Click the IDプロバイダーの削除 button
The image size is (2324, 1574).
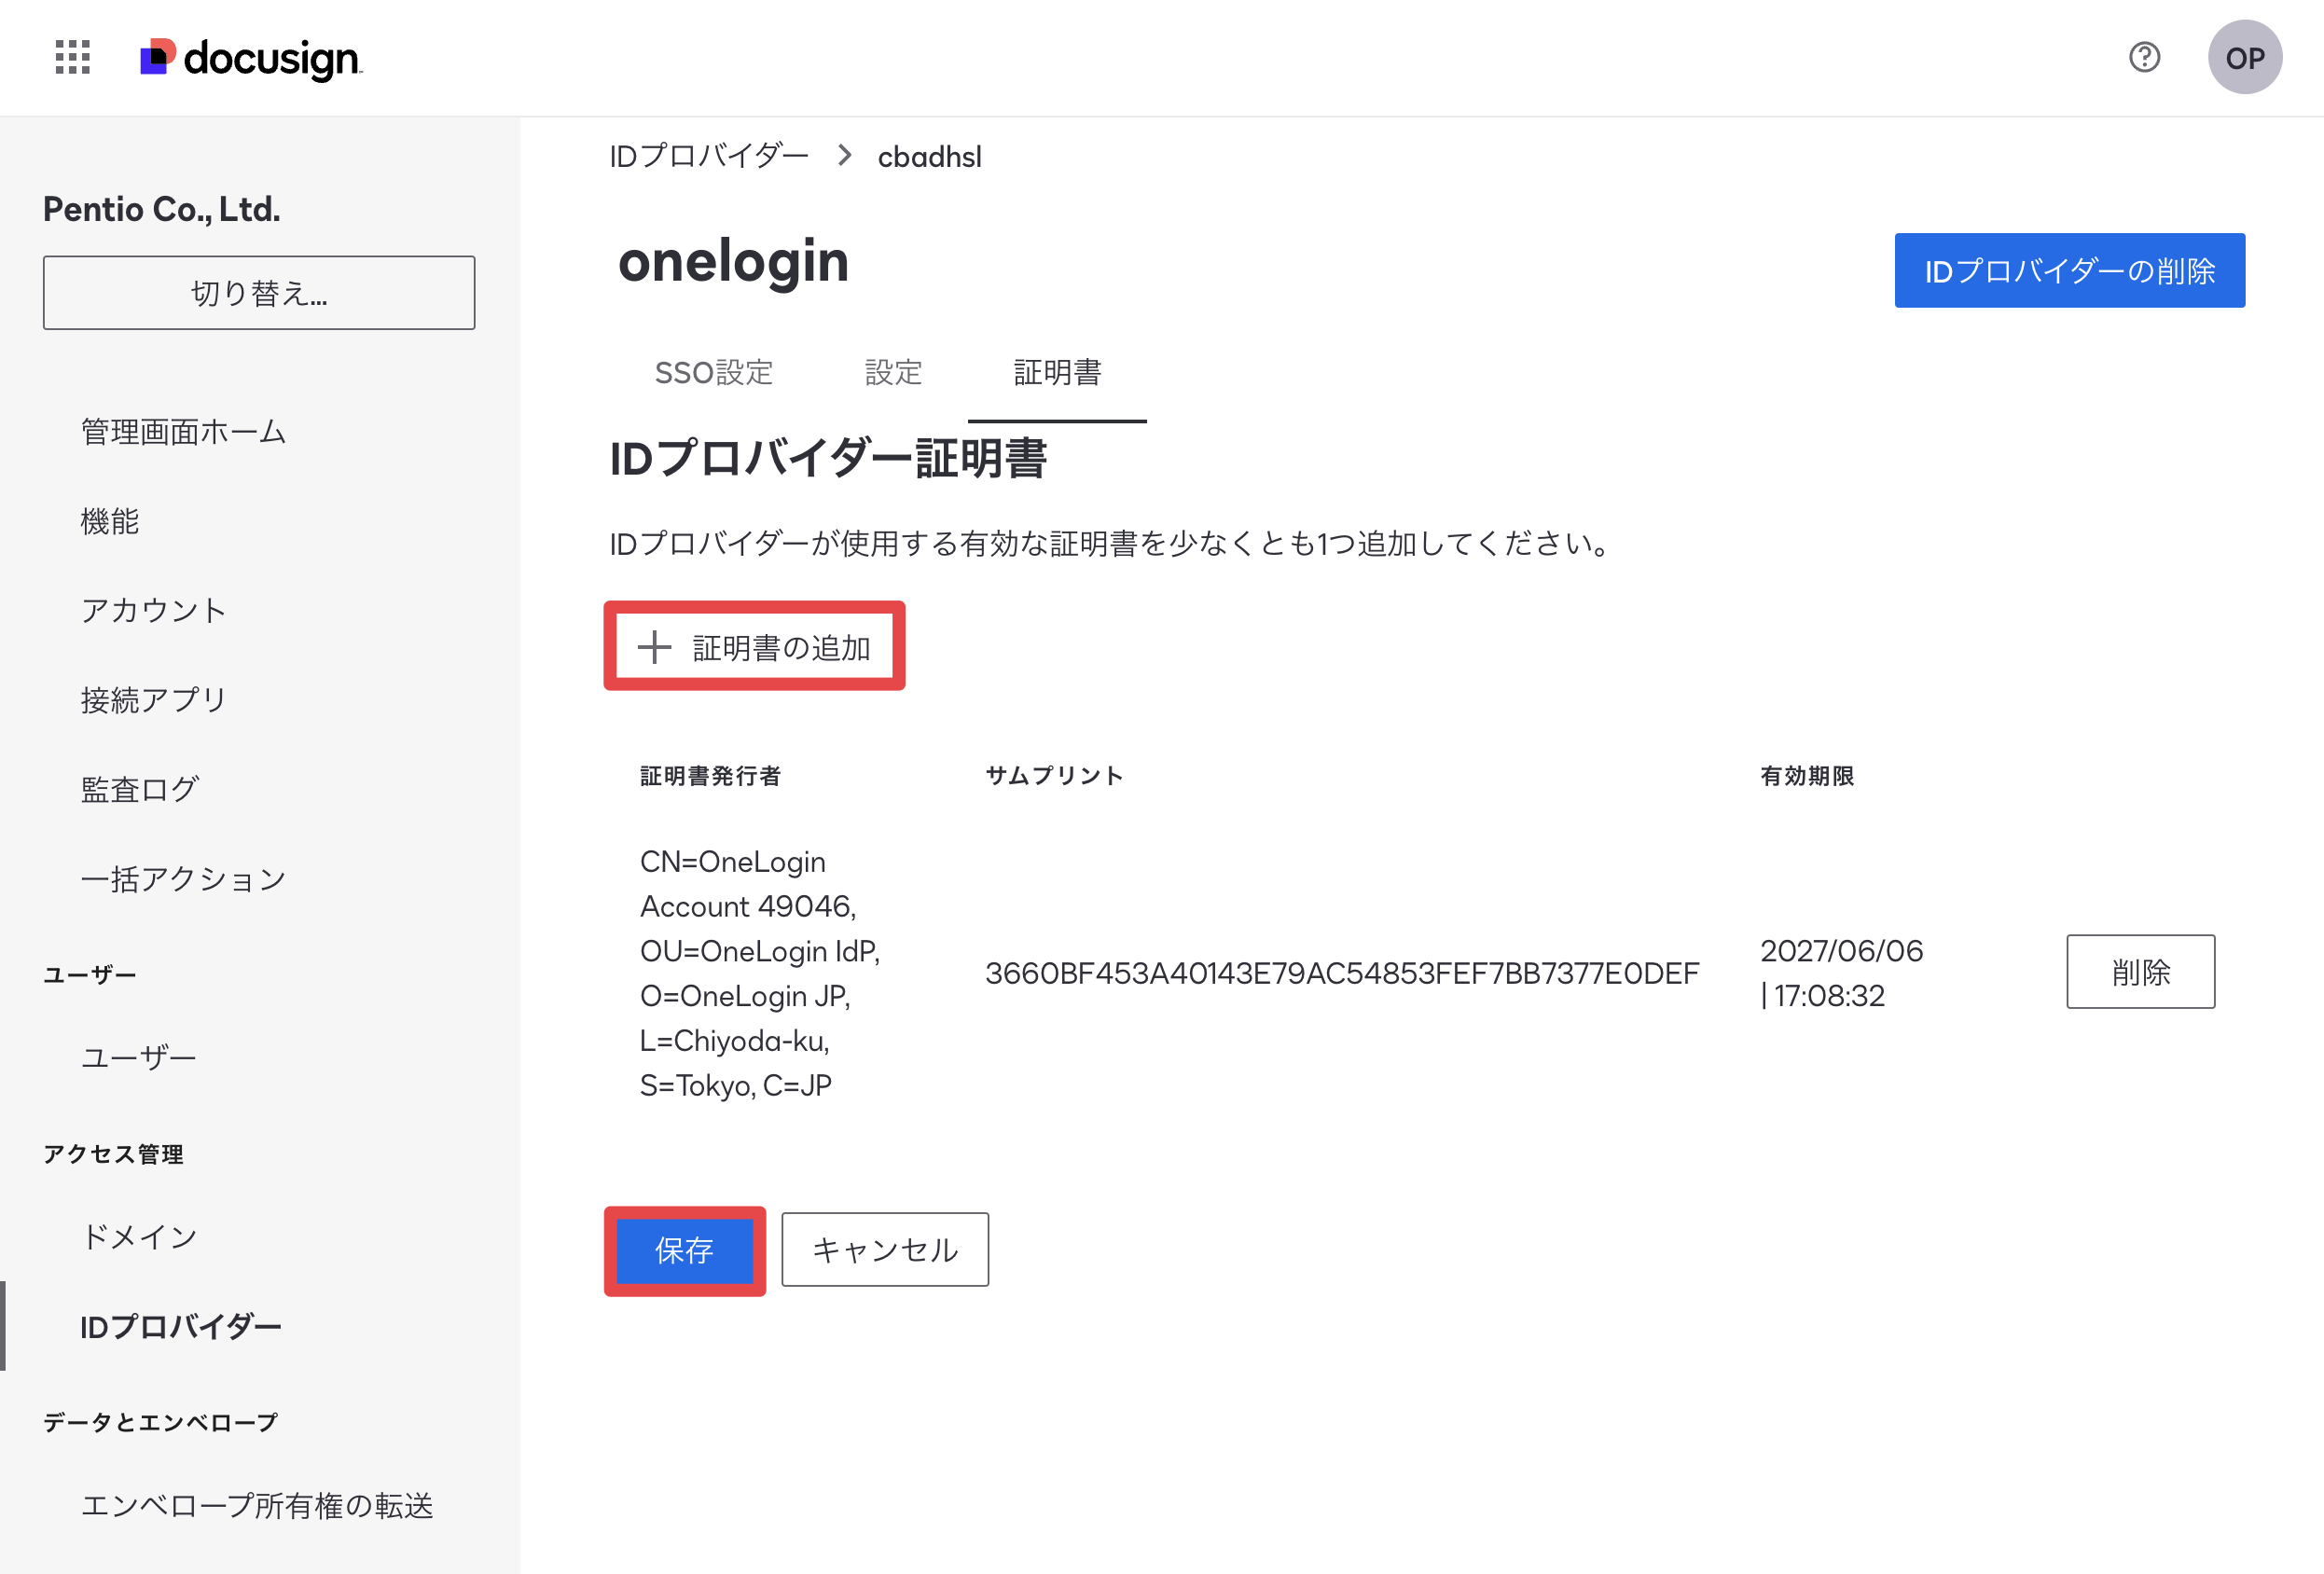[2069, 270]
